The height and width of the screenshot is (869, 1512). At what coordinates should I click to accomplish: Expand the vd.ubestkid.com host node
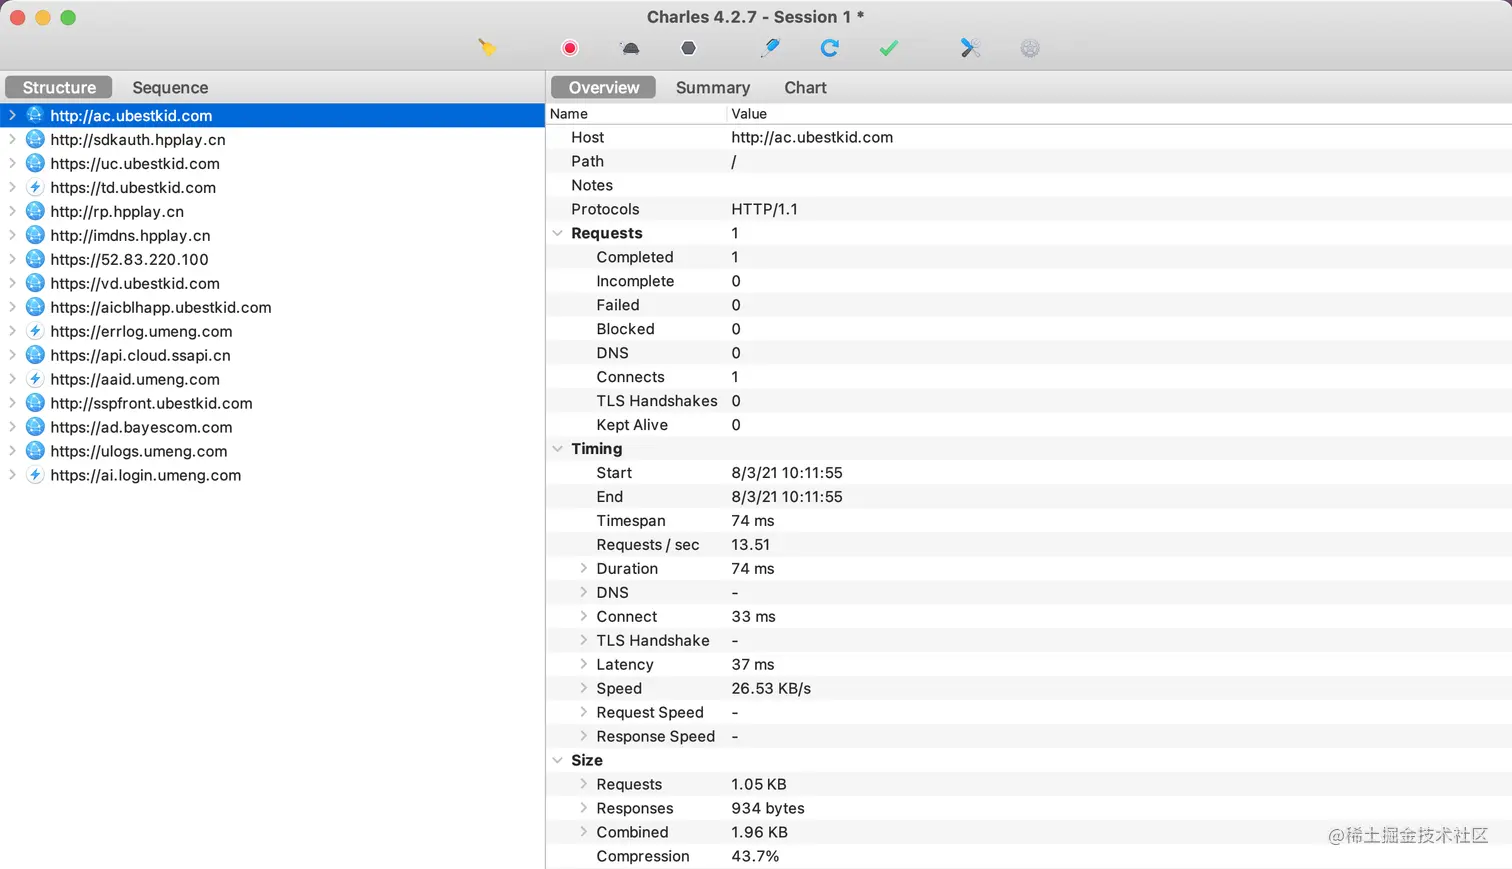12,283
